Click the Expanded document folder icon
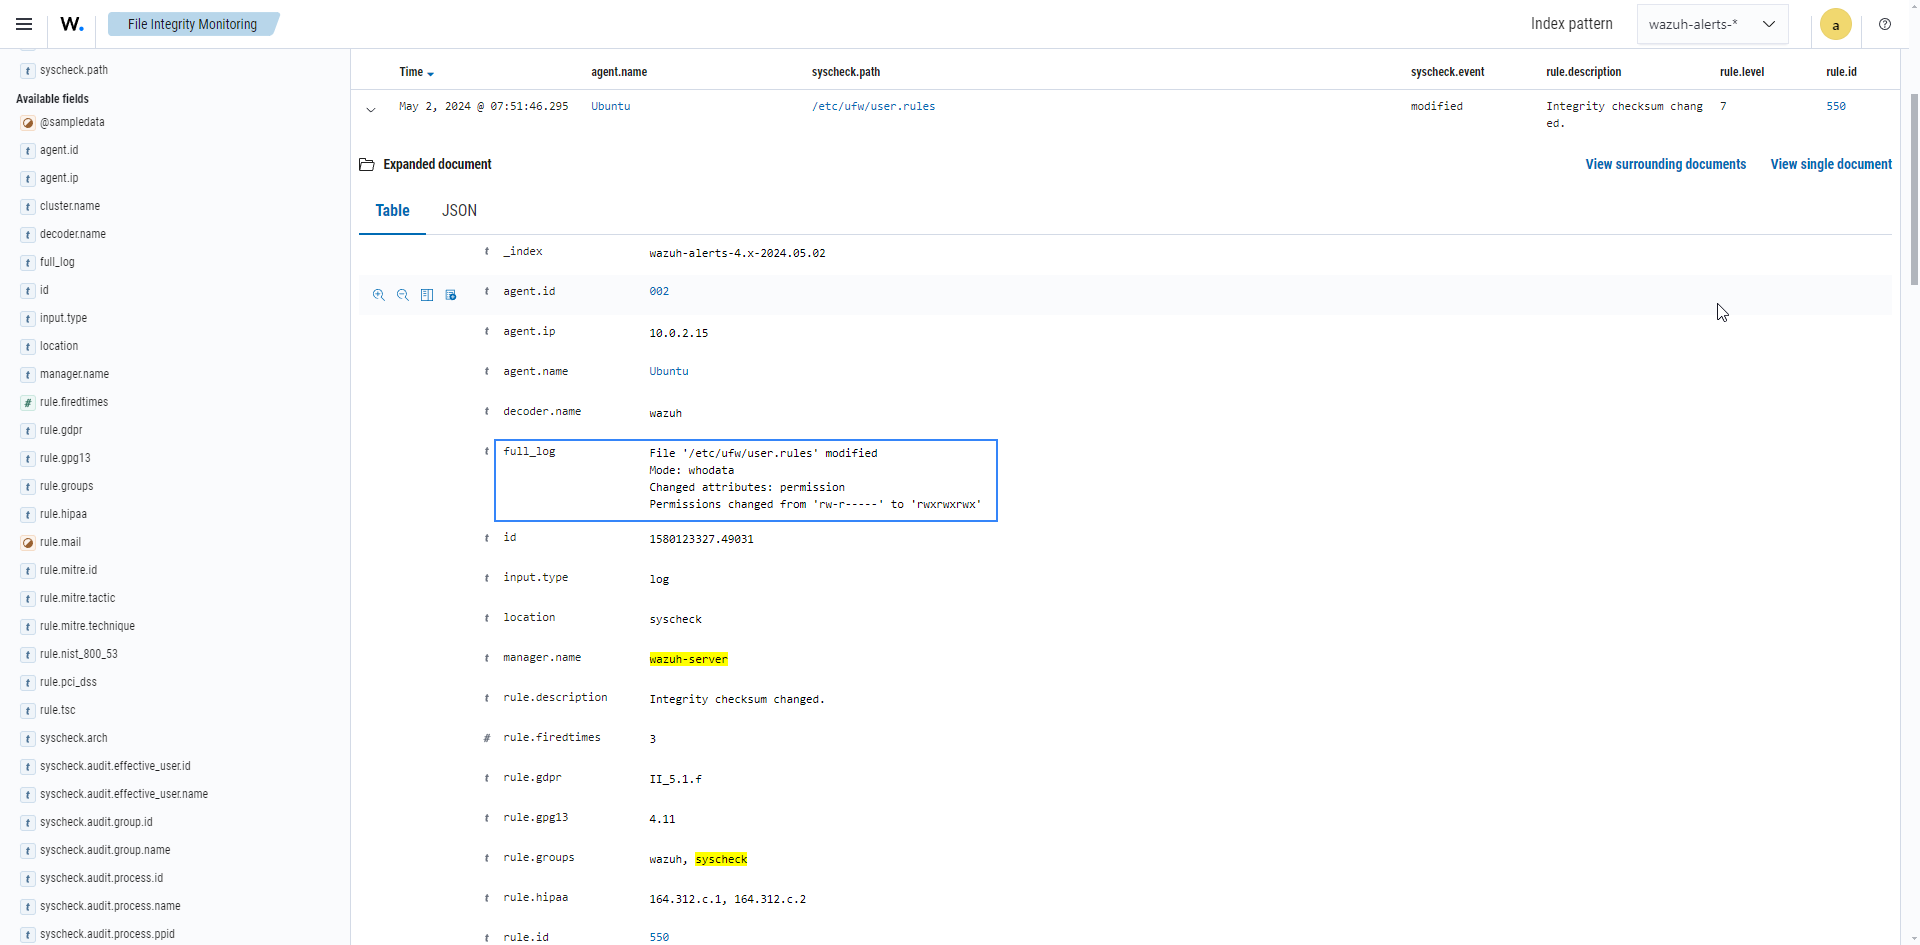 [367, 165]
